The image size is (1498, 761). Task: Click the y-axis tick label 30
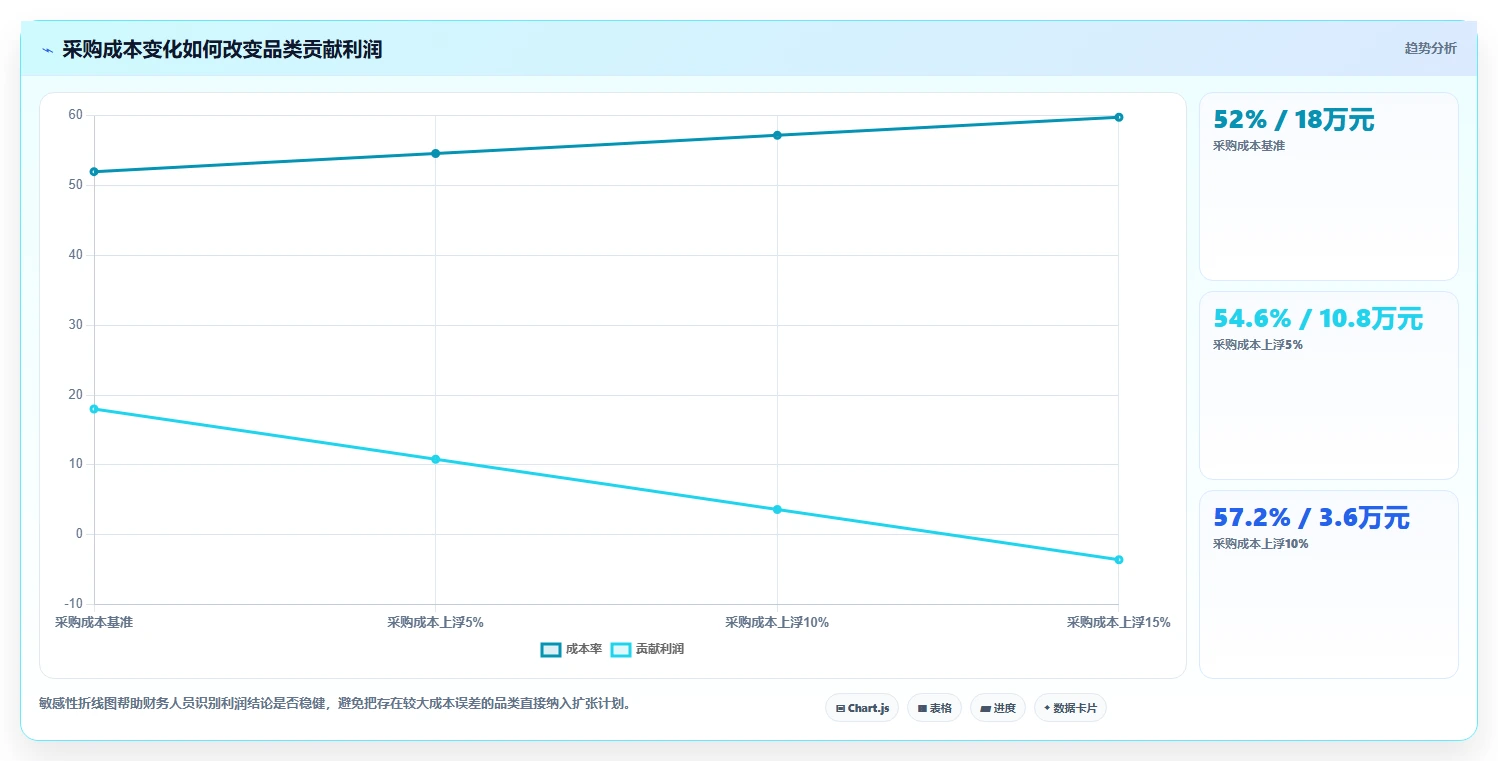pyautogui.click(x=76, y=325)
